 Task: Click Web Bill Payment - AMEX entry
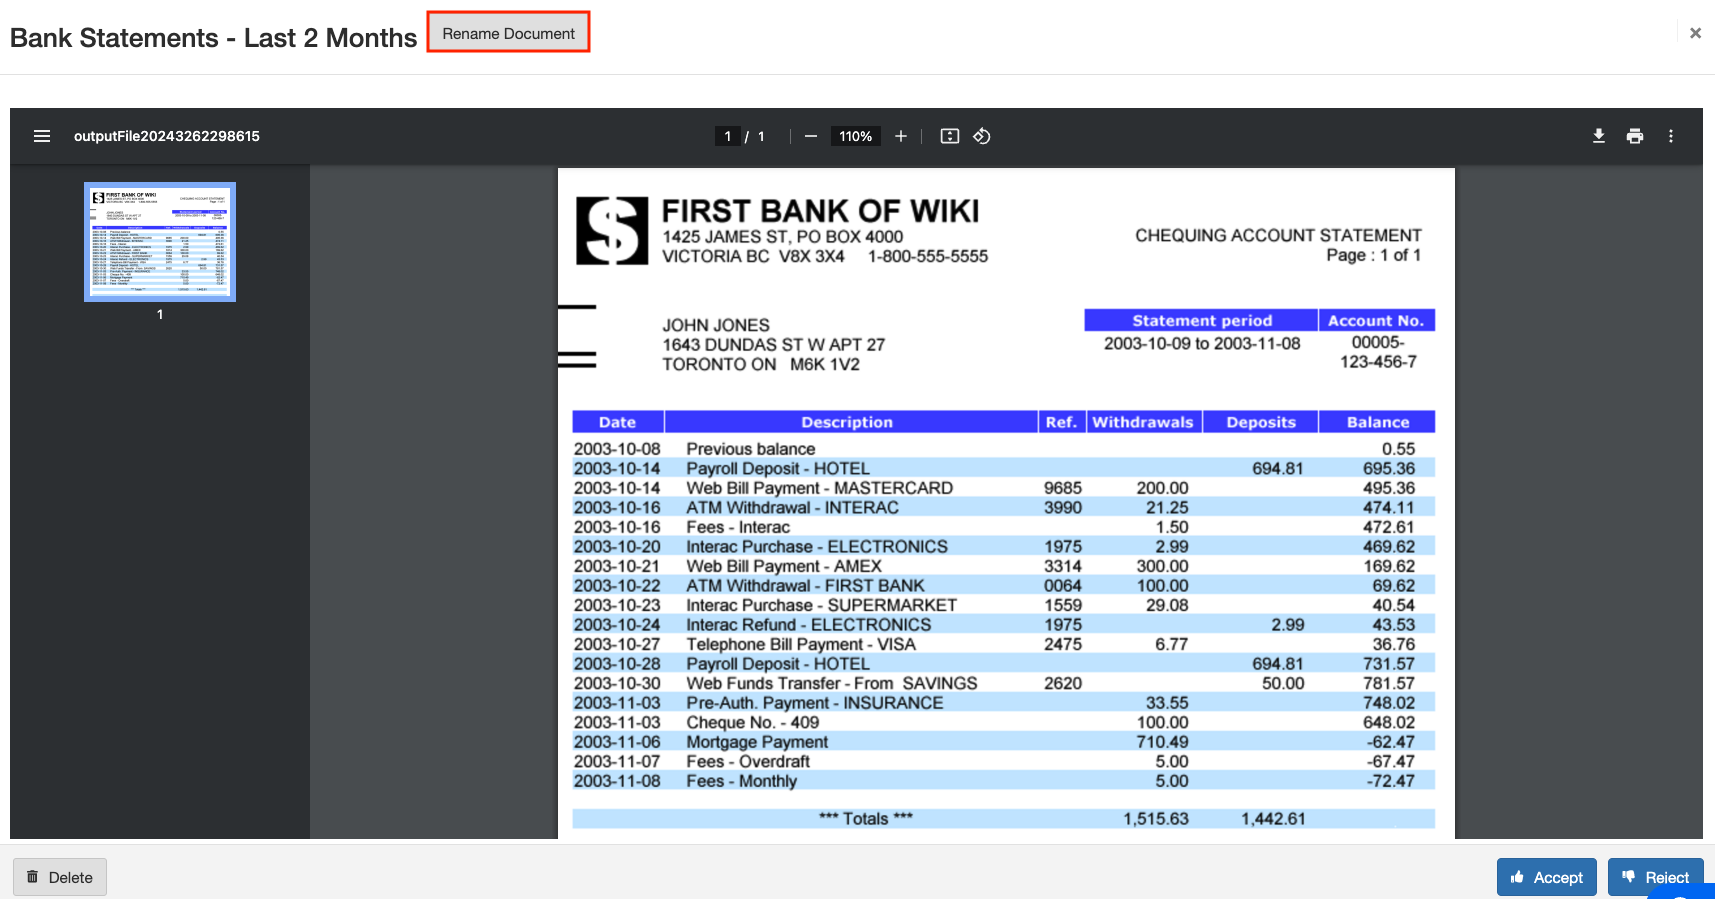(x=784, y=566)
